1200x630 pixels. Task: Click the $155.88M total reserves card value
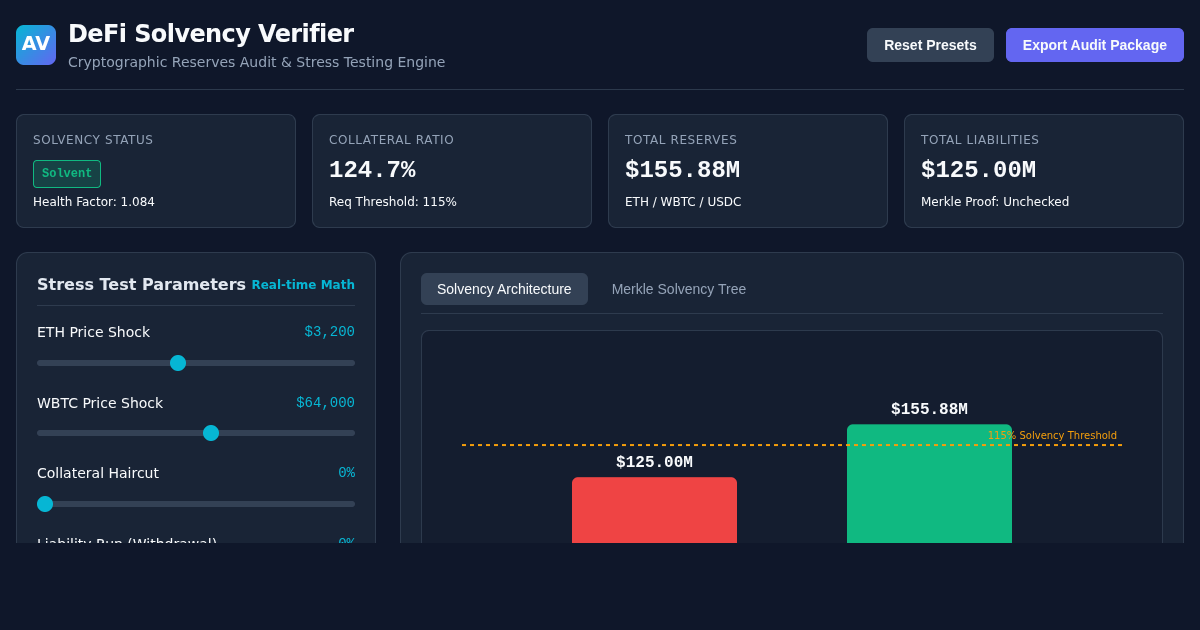pos(682,170)
